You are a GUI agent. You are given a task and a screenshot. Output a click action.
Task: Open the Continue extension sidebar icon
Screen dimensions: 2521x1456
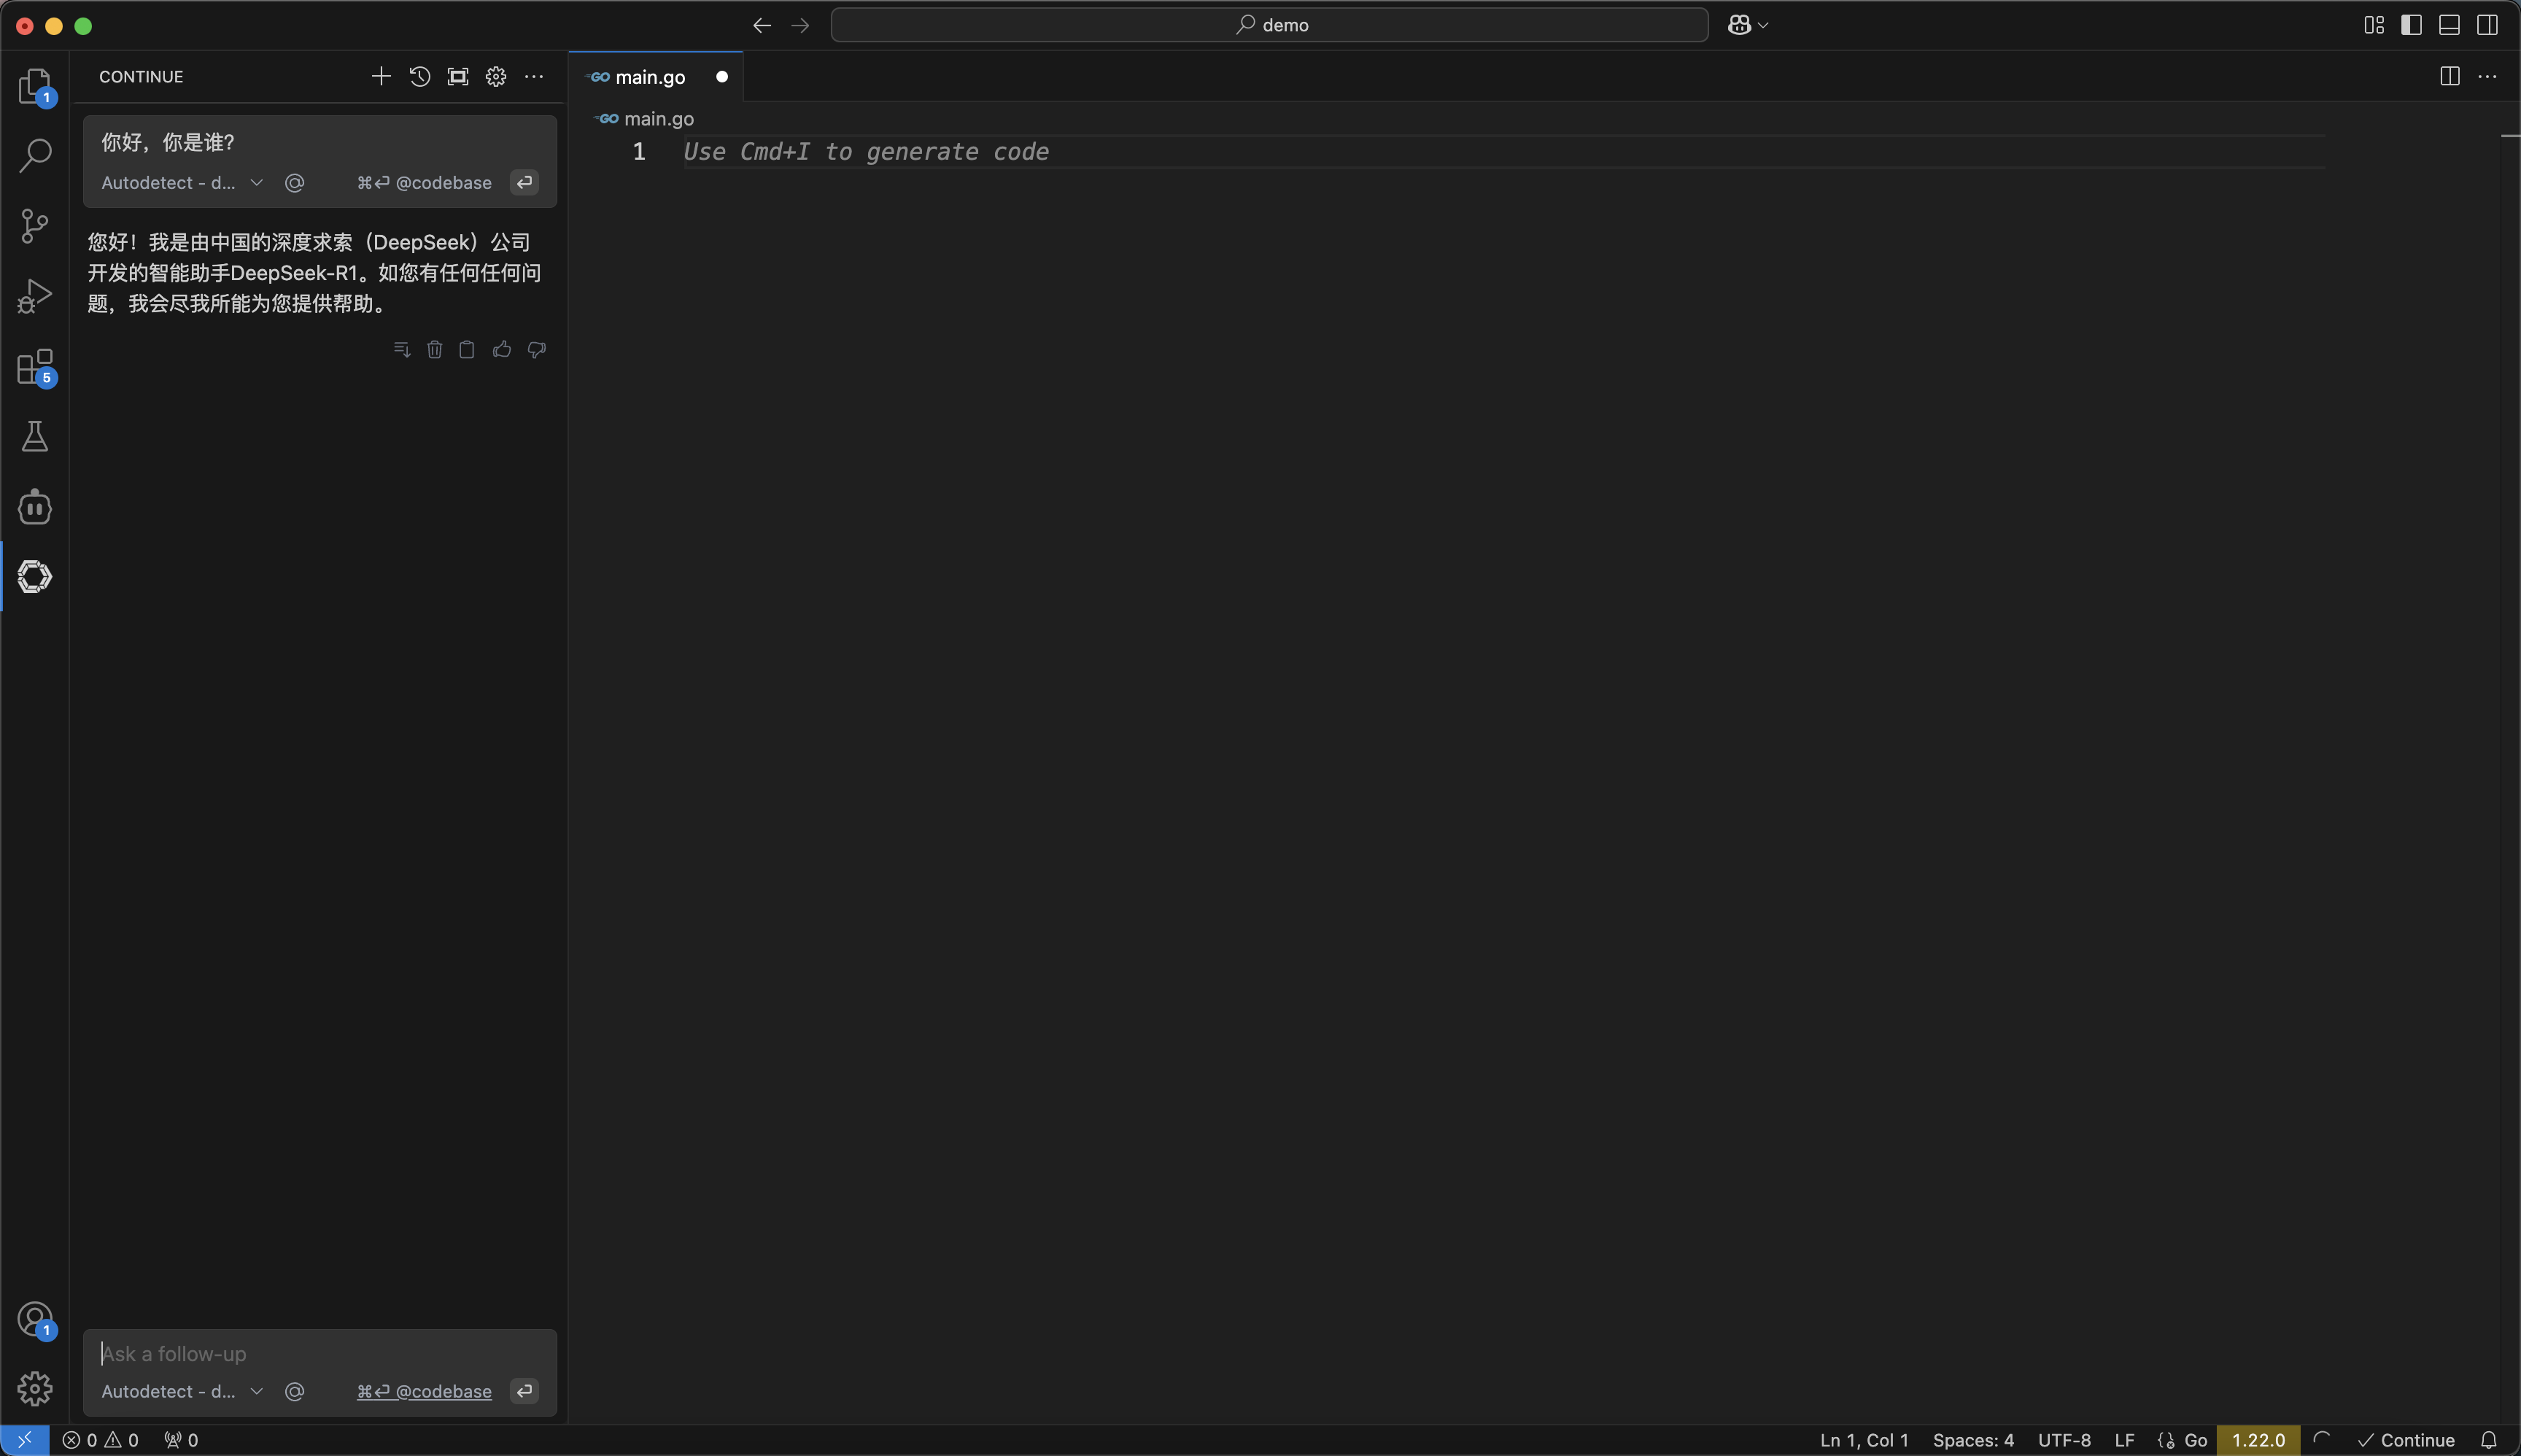tap(35, 577)
